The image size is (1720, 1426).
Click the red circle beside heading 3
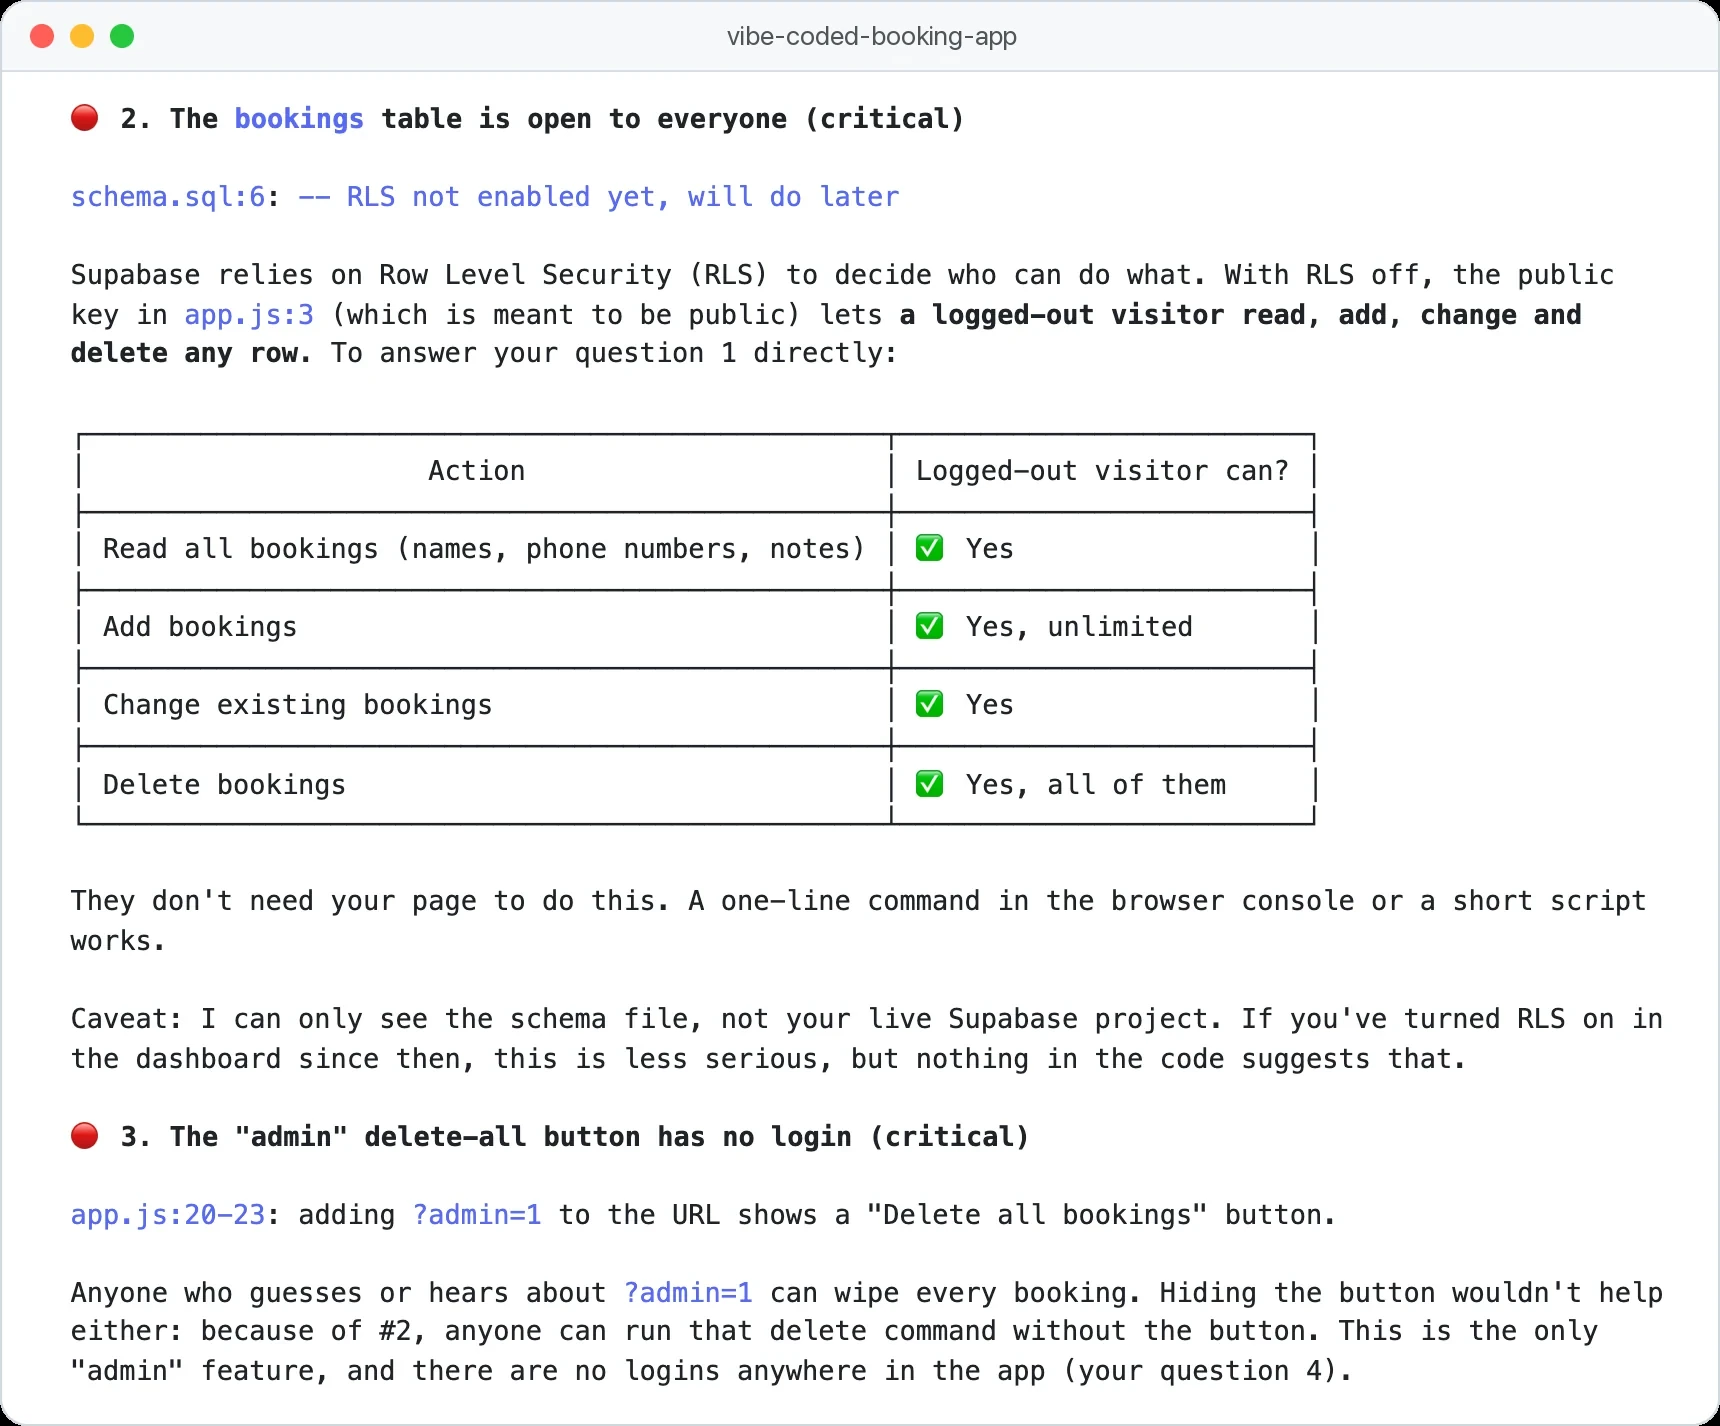tap(85, 1136)
